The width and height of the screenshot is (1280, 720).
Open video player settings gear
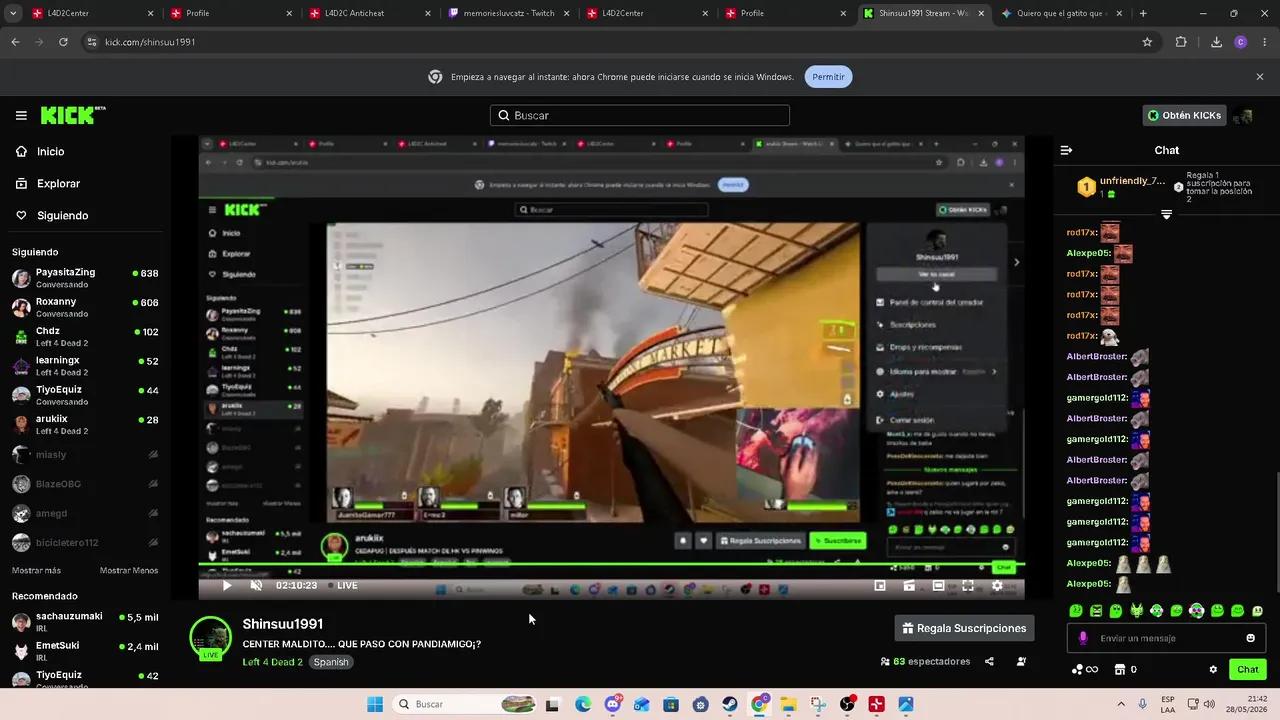[x=997, y=585]
